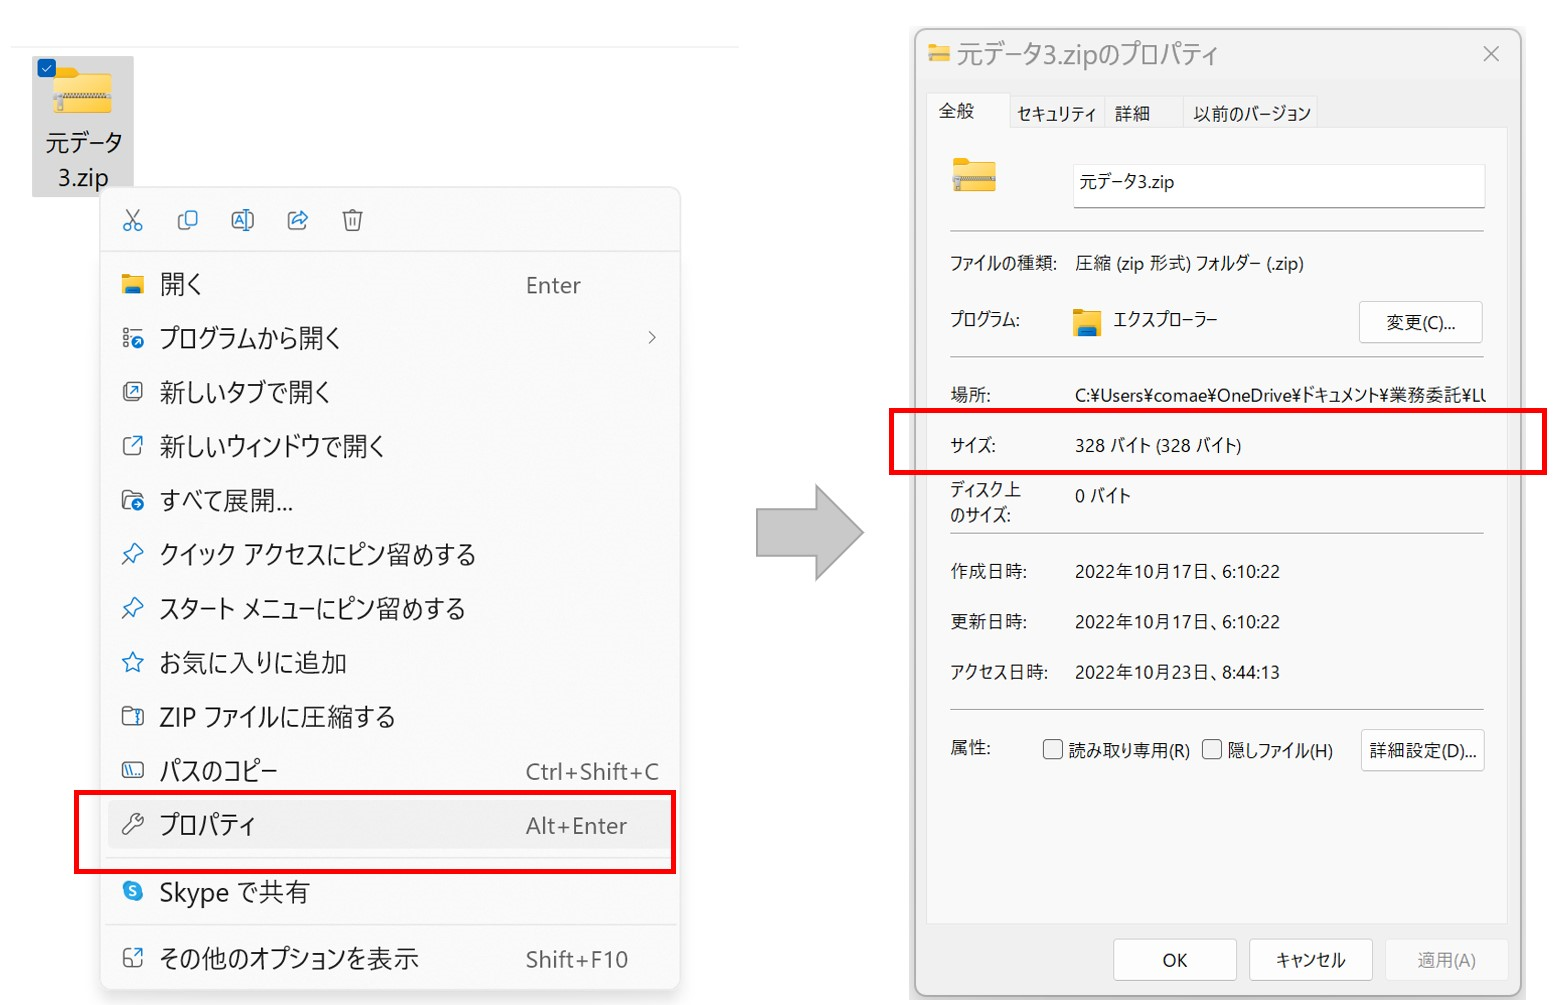Viewport: 1561px width, 1005px height.
Task: Select the Rename icon in the context menu
Action: tap(242, 220)
